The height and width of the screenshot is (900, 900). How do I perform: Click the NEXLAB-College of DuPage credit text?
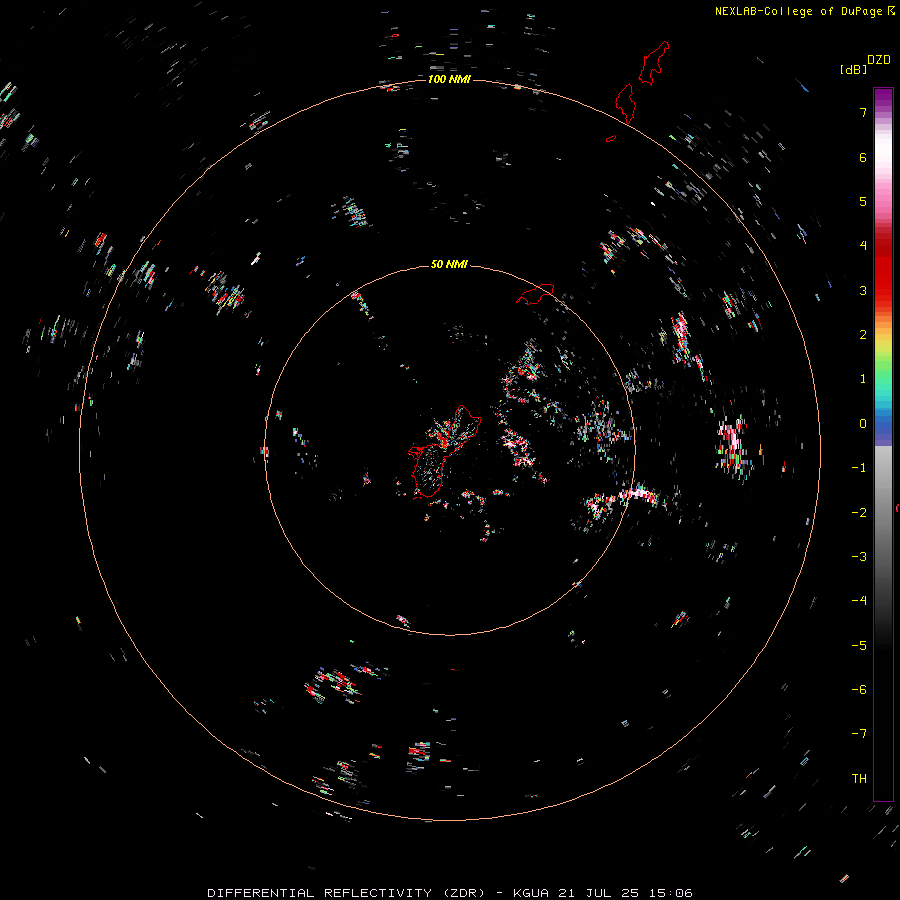pos(799,11)
